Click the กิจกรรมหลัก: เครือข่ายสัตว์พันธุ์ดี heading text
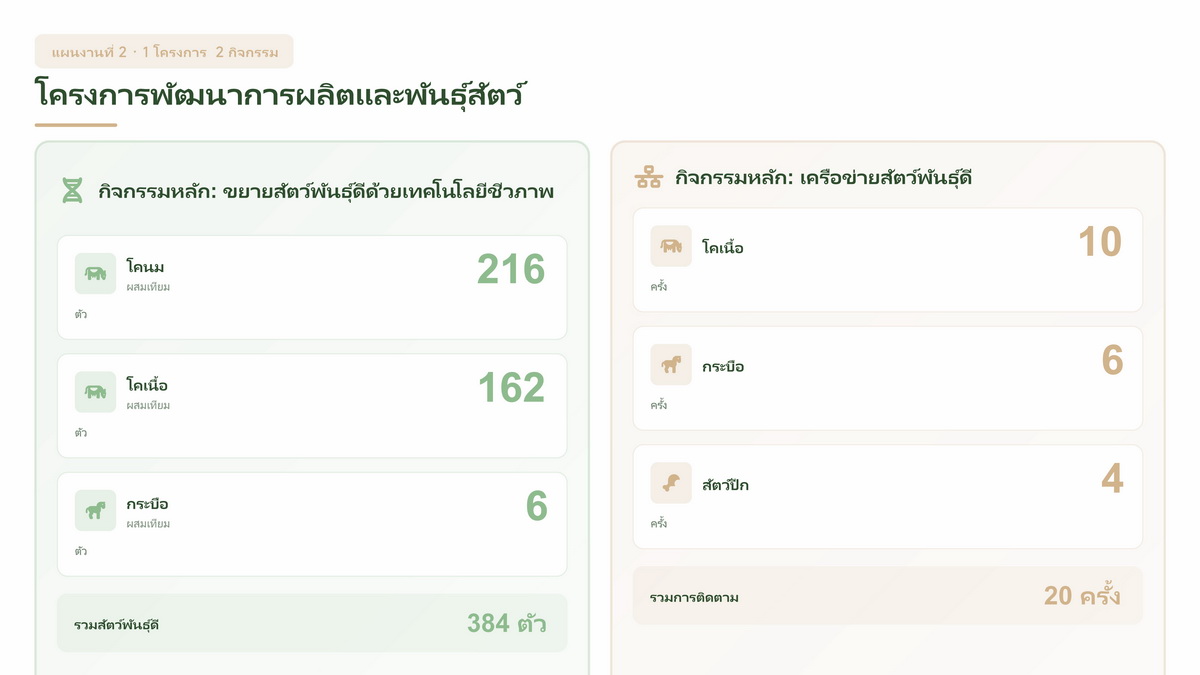This screenshot has height=675, width=1200. [823, 178]
